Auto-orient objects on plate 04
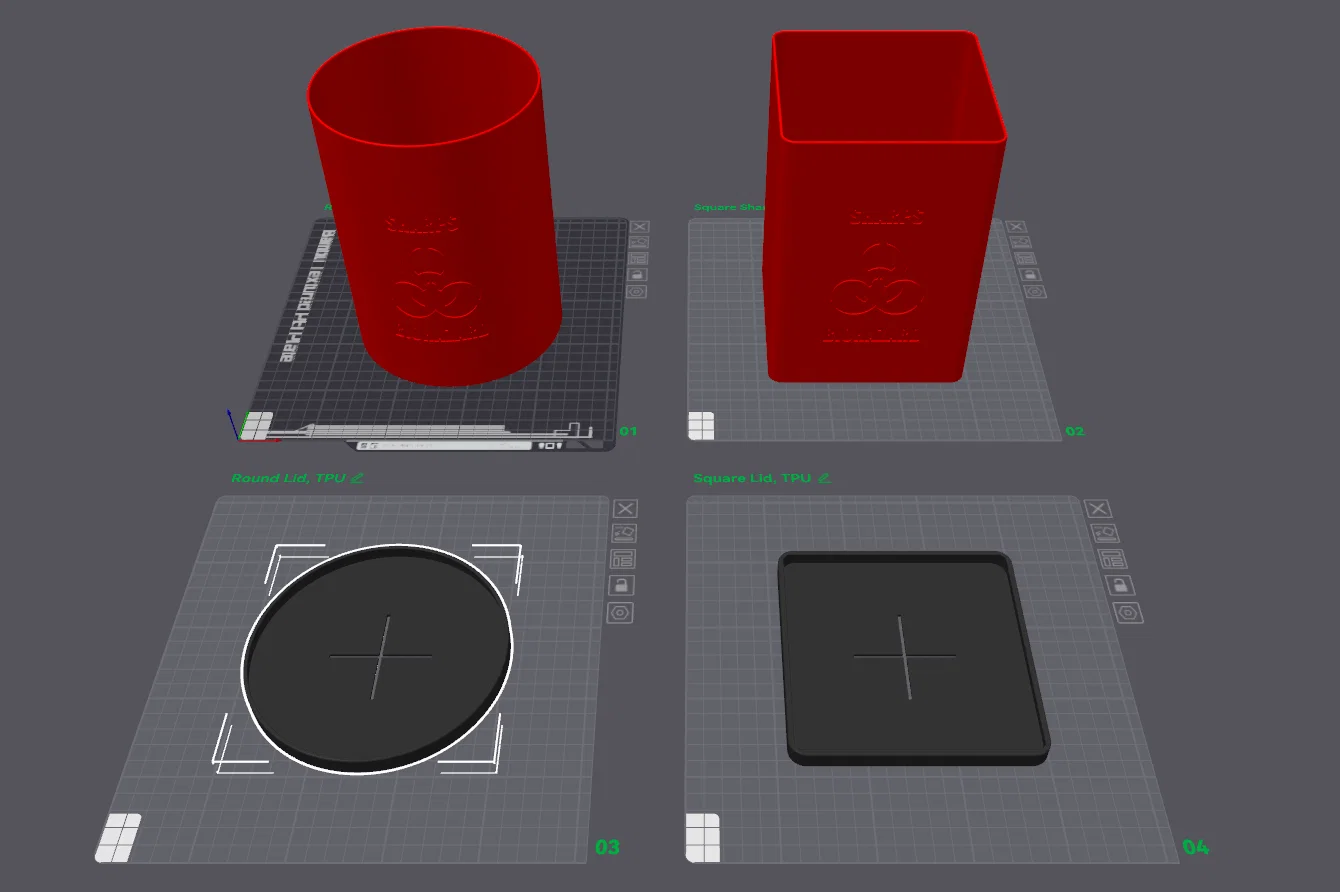The image size is (1340, 892). tap(1105, 534)
